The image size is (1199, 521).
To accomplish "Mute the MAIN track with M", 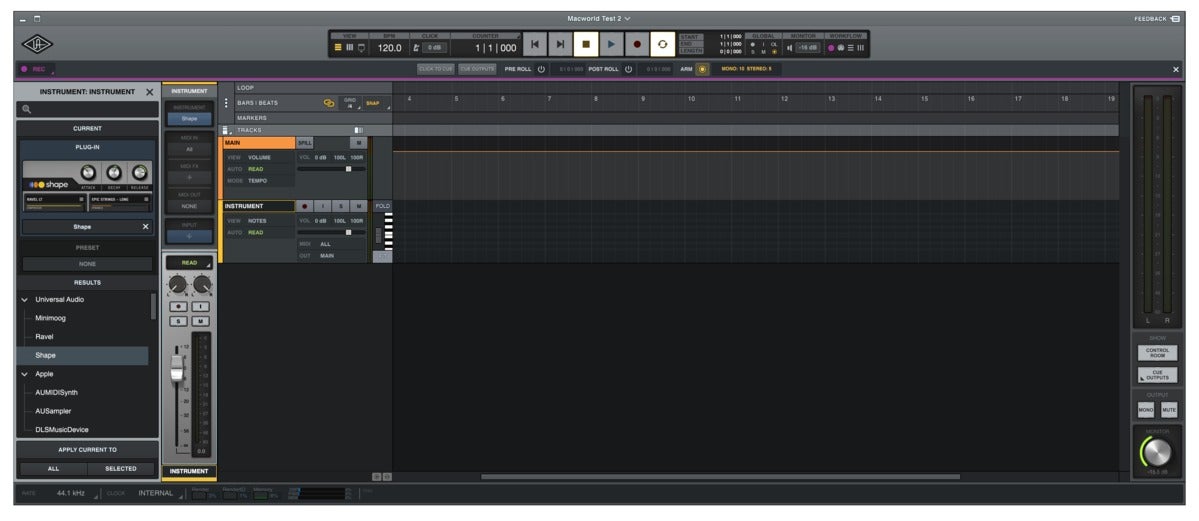I will 358,143.
